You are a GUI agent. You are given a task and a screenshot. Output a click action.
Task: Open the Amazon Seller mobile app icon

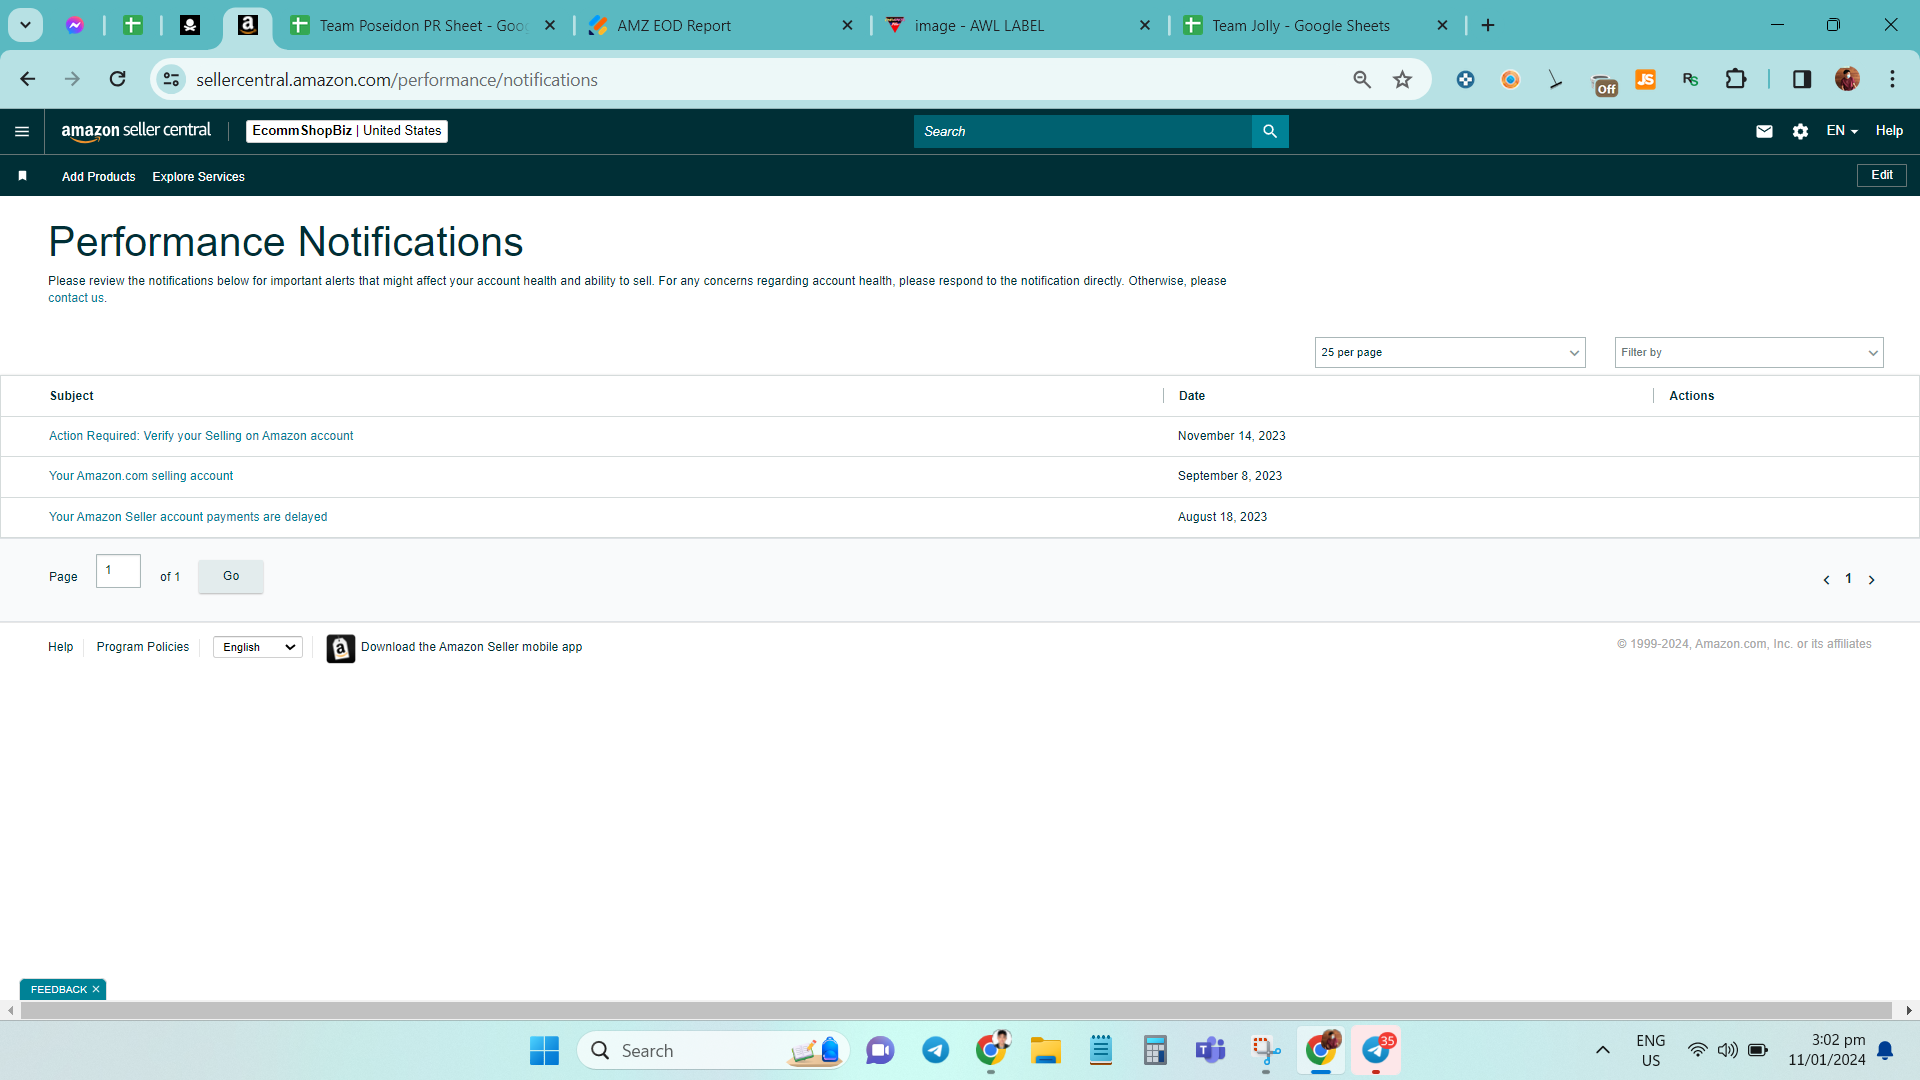[340, 648]
